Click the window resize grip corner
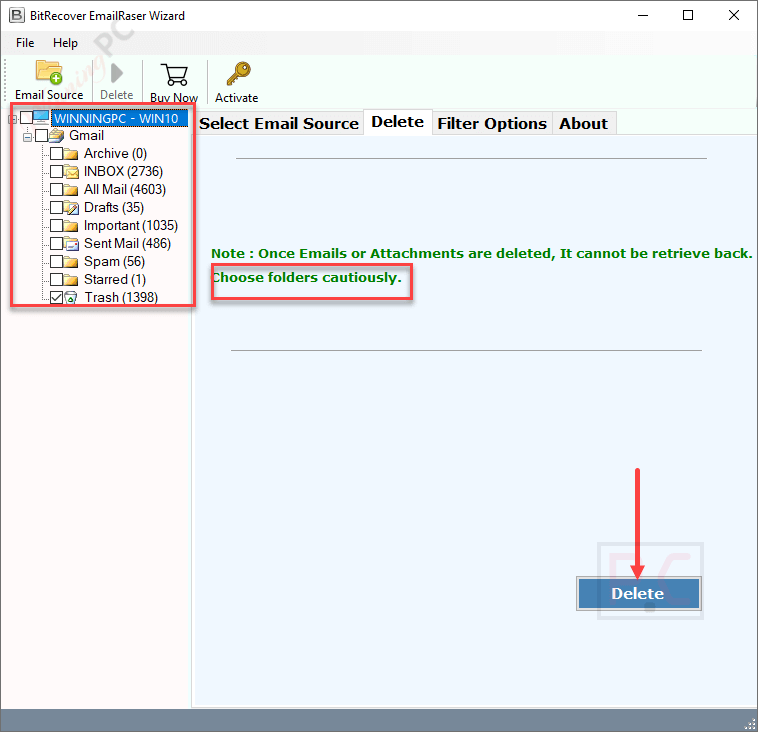The width and height of the screenshot is (758, 732). point(750,724)
